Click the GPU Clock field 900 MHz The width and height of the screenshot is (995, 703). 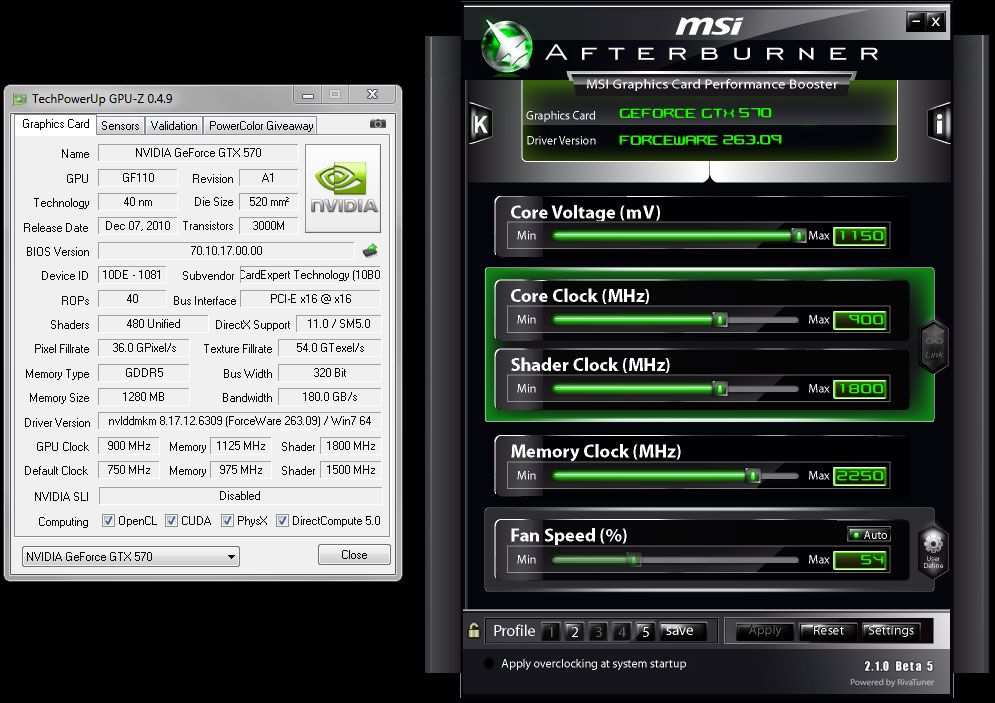click(129, 446)
